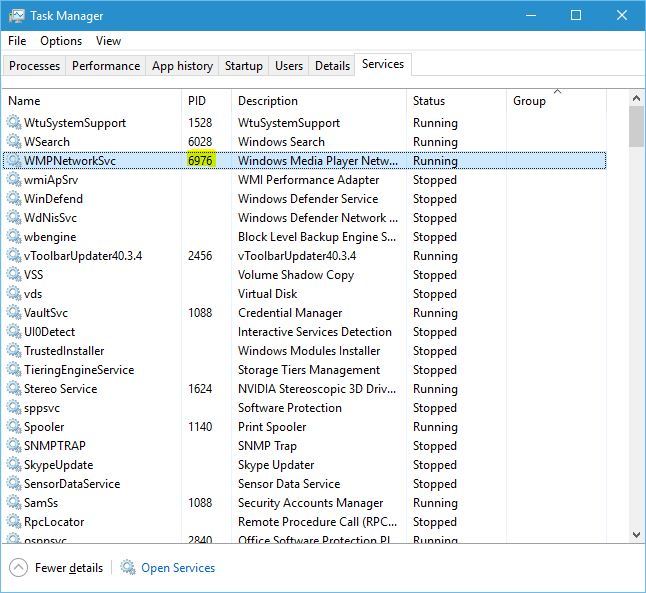Viewport: 646px width, 593px height.
Task: Open the Options menu
Action: tap(61, 41)
